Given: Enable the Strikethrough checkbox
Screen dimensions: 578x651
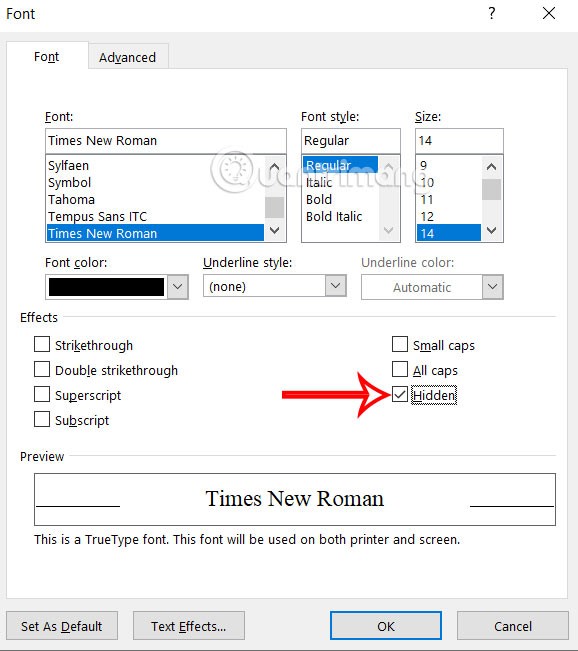Looking at the screenshot, I should (42, 344).
